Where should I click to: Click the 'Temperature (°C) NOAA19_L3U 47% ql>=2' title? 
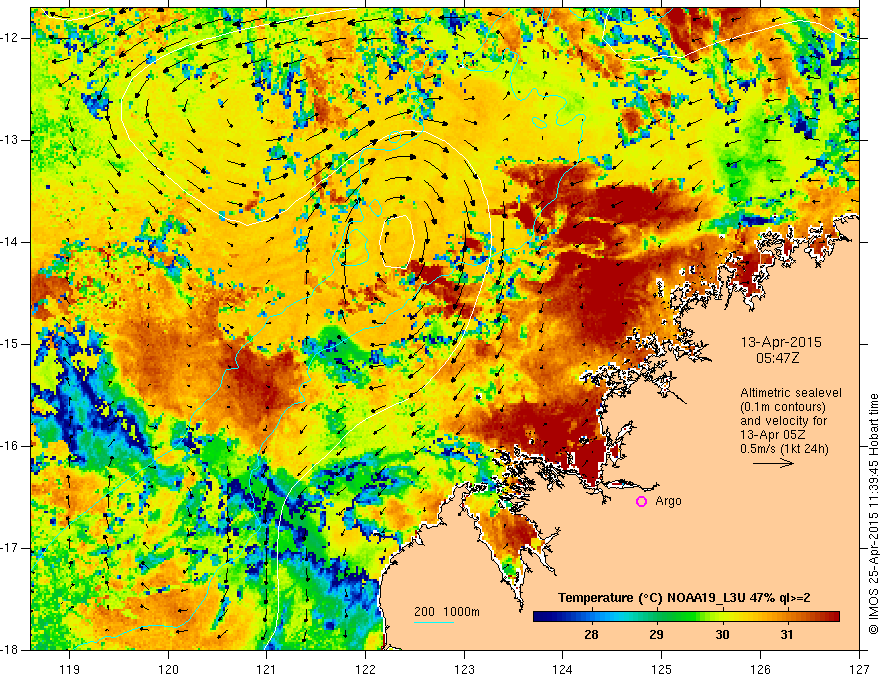(x=684, y=598)
